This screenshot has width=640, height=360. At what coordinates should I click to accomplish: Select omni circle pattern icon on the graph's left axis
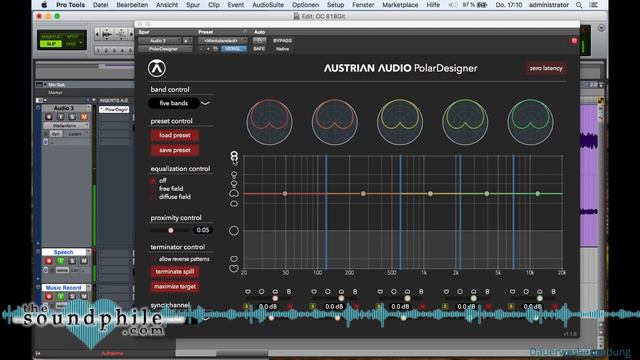tap(234, 231)
